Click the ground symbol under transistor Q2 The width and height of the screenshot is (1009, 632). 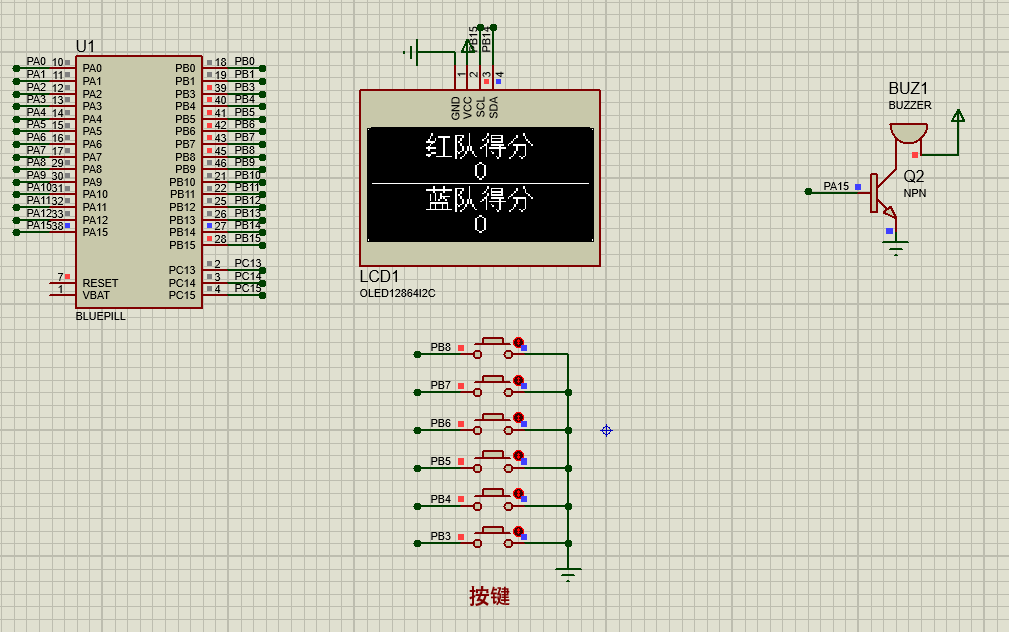pyautogui.click(x=895, y=246)
